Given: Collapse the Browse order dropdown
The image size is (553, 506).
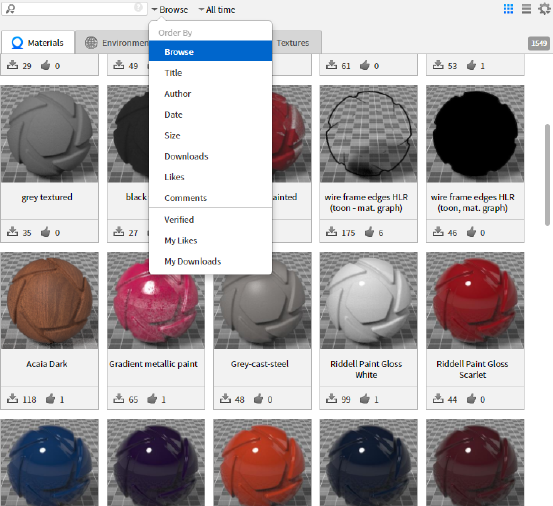Looking at the screenshot, I should pyautogui.click(x=170, y=10).
